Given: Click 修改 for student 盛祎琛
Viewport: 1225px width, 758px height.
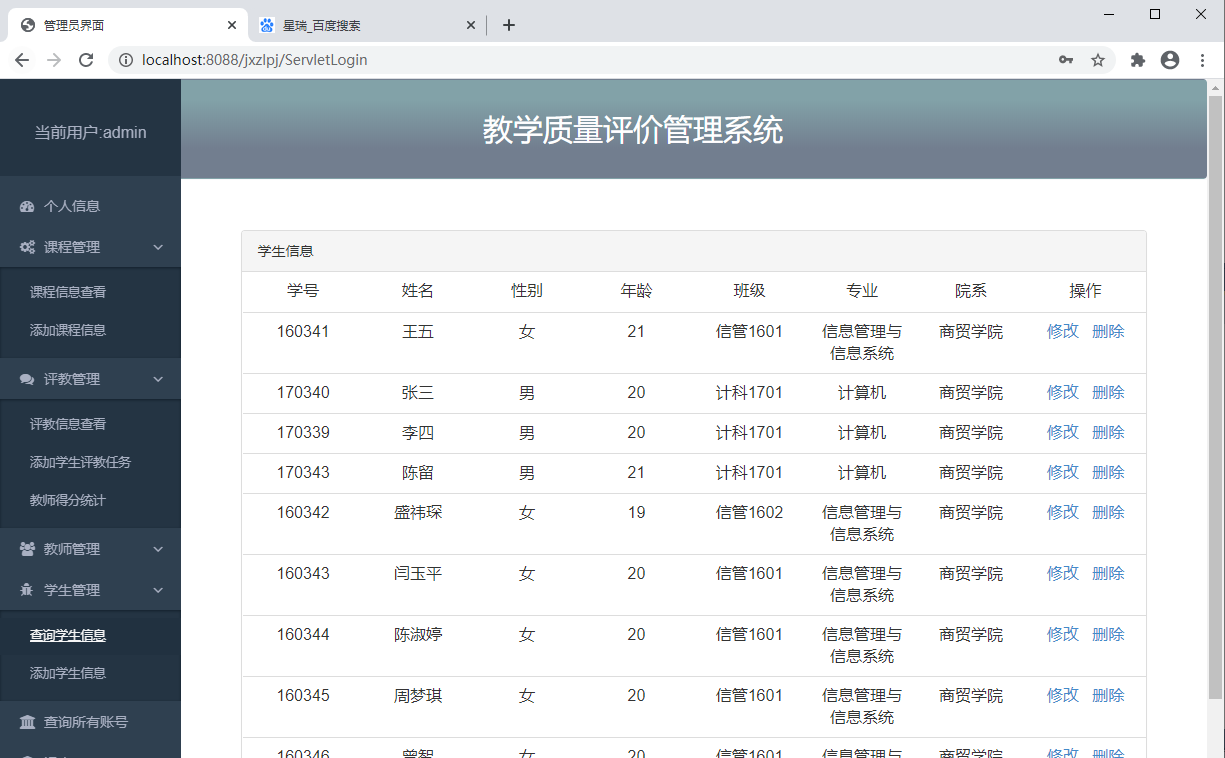Looking at the screenshot, I should click(x=1063, y=512).
